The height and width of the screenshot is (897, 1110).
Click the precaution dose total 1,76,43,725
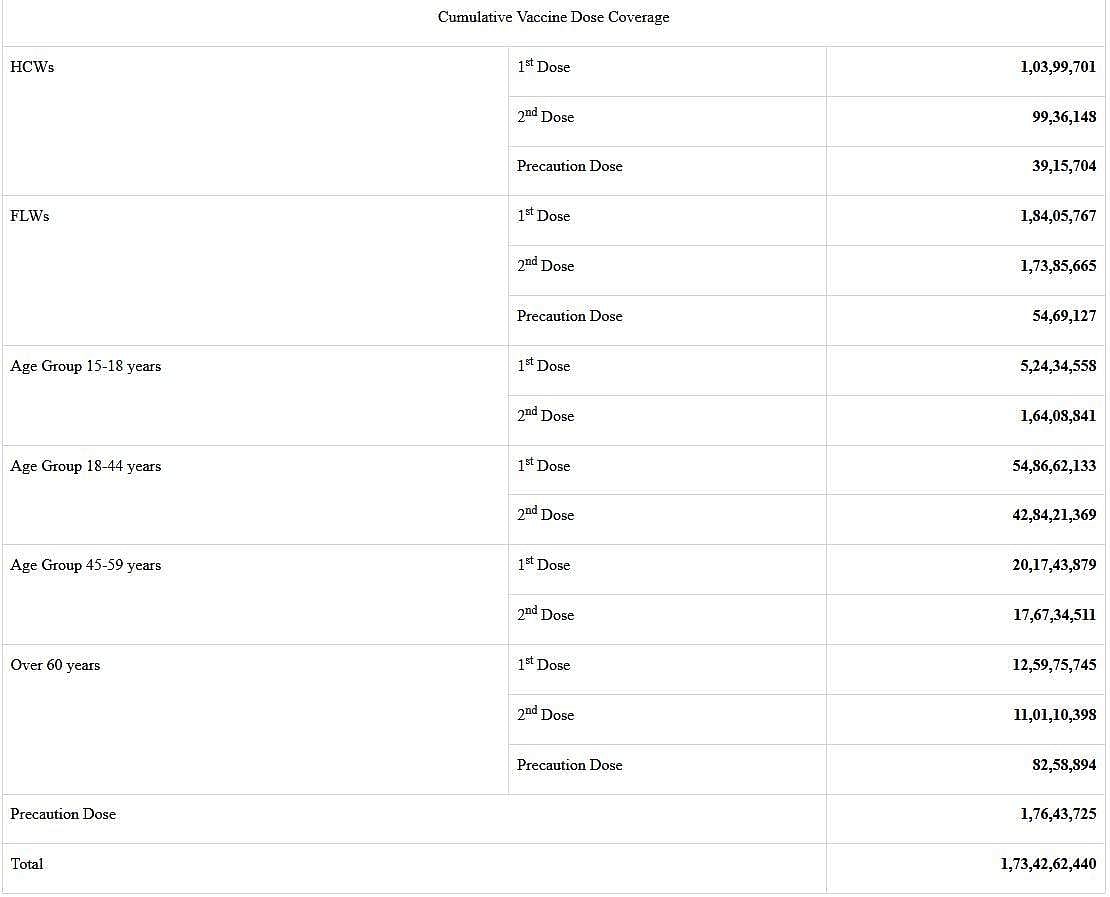point(1058,814)
